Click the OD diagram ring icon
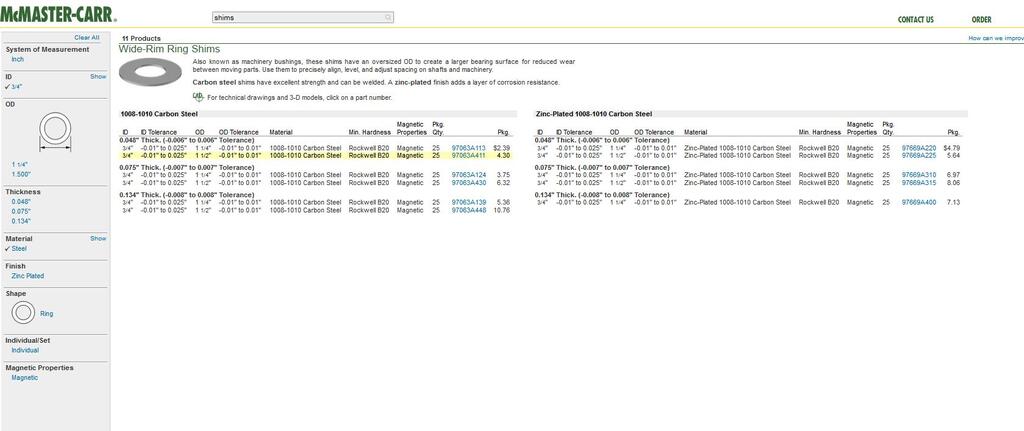Viewport: 1024px width, 431px height. pos(55,131)
